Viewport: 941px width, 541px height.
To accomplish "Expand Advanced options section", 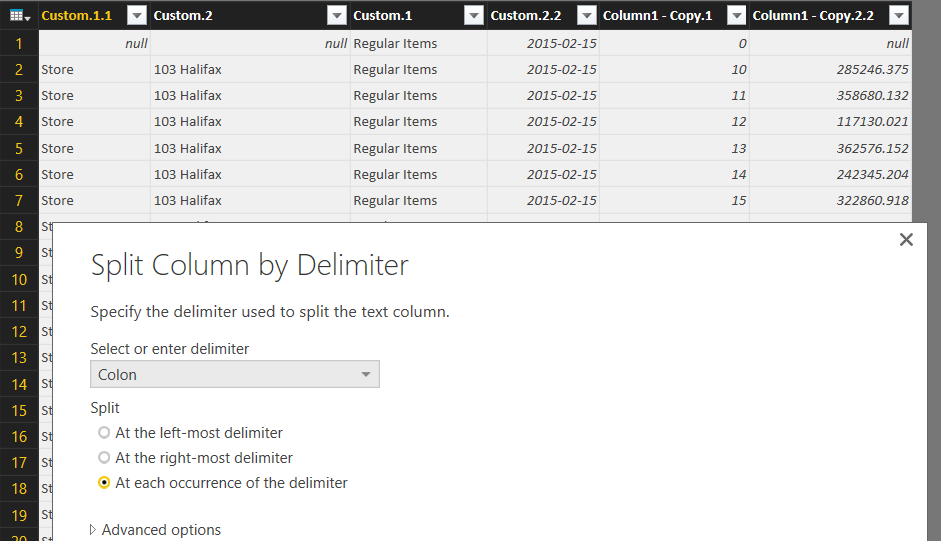I will 156,530.
